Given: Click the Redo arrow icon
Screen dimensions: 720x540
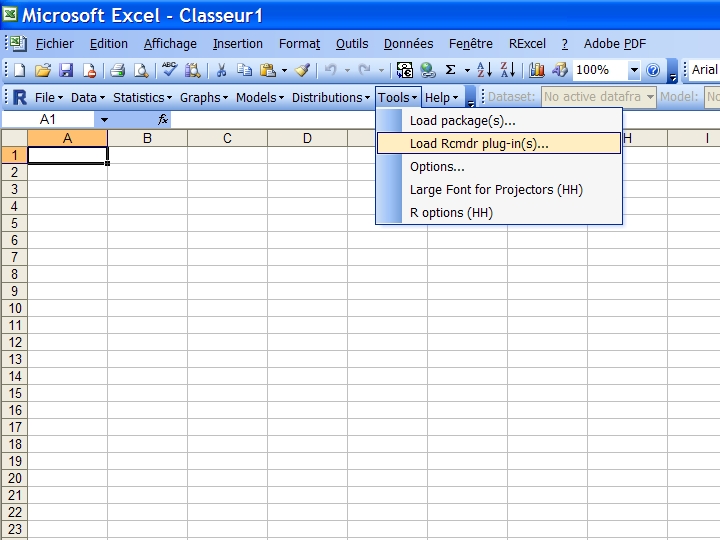Looking at the screenshot, I should pos(365,70).
